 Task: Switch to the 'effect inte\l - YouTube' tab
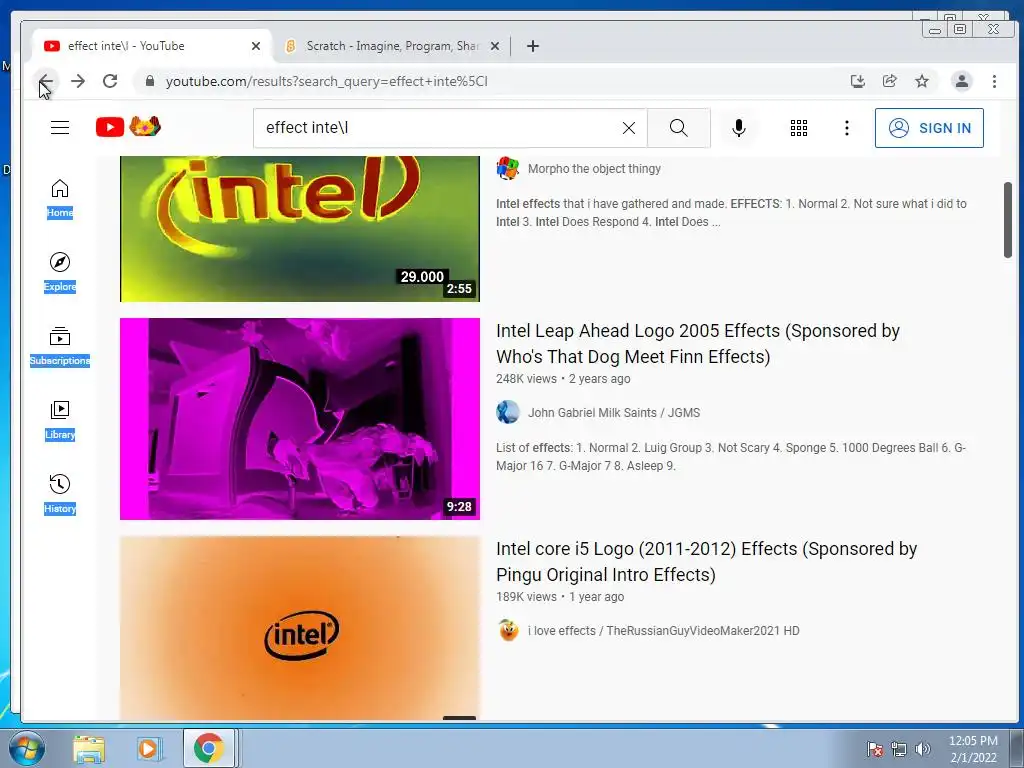pos(152,46)
